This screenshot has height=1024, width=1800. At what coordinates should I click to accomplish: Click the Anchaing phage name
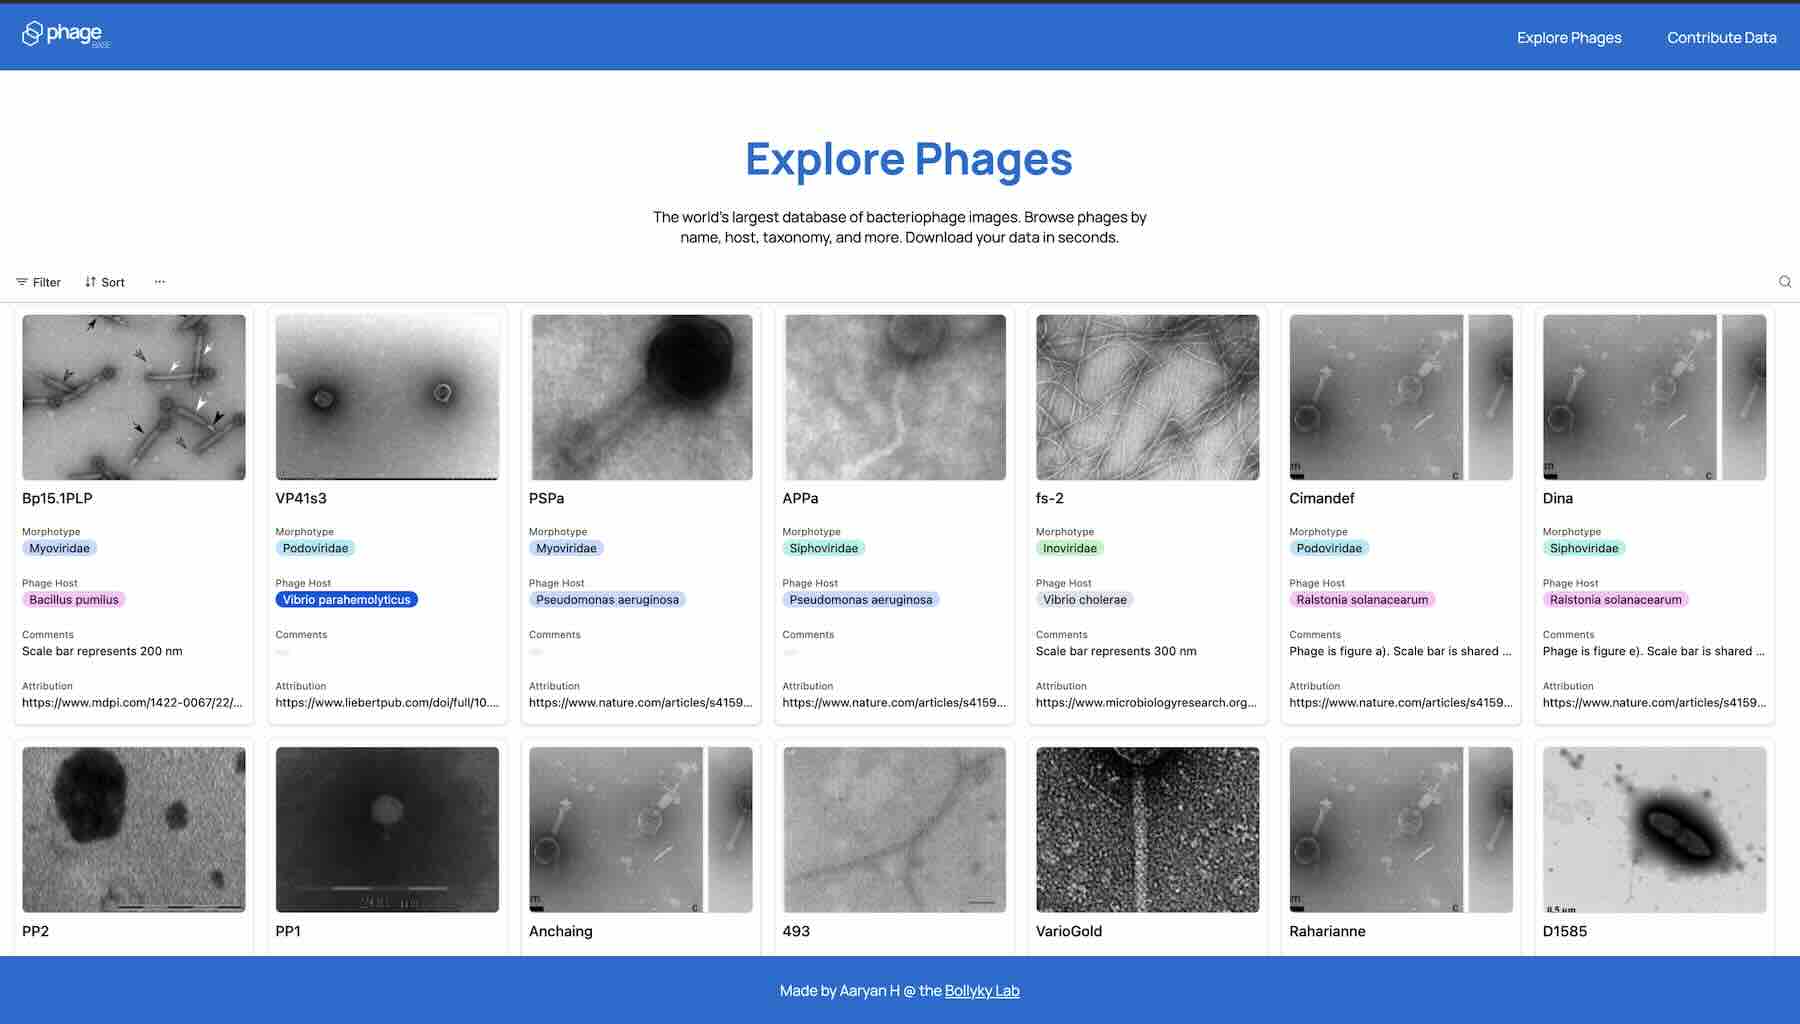[561, 931]
